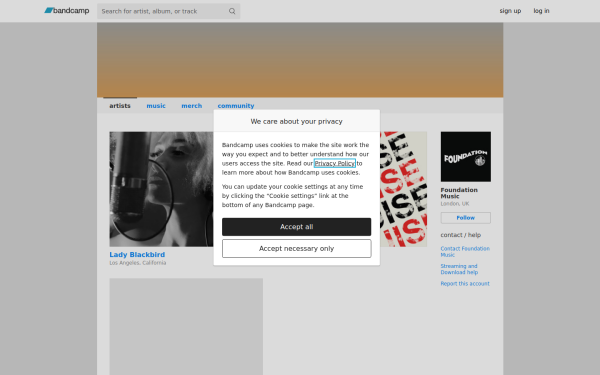Focus the artist, album, or track search field
The width and height of the screenshot is (600, 375).
click(x=168, y=11)
